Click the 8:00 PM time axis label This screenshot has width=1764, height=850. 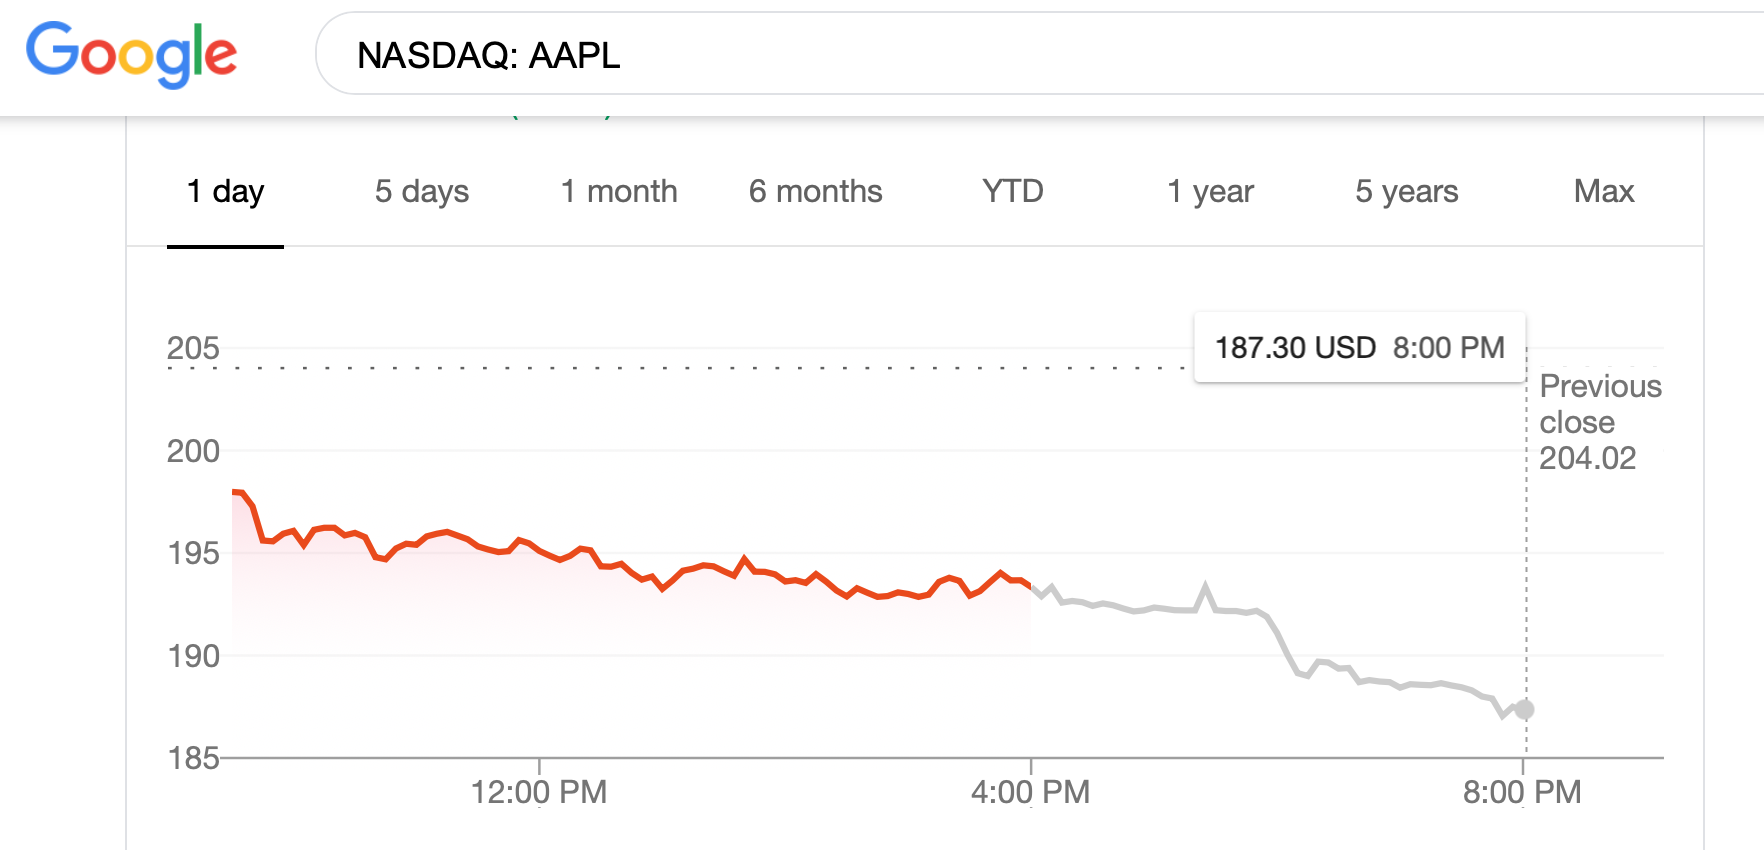[1522, 792]
